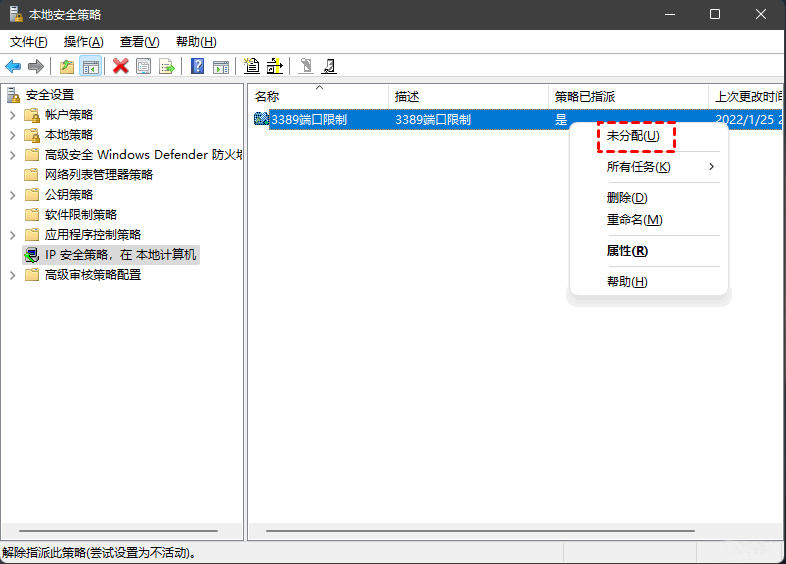Expand the 本地策略 tree node

(x=13, y=135)
